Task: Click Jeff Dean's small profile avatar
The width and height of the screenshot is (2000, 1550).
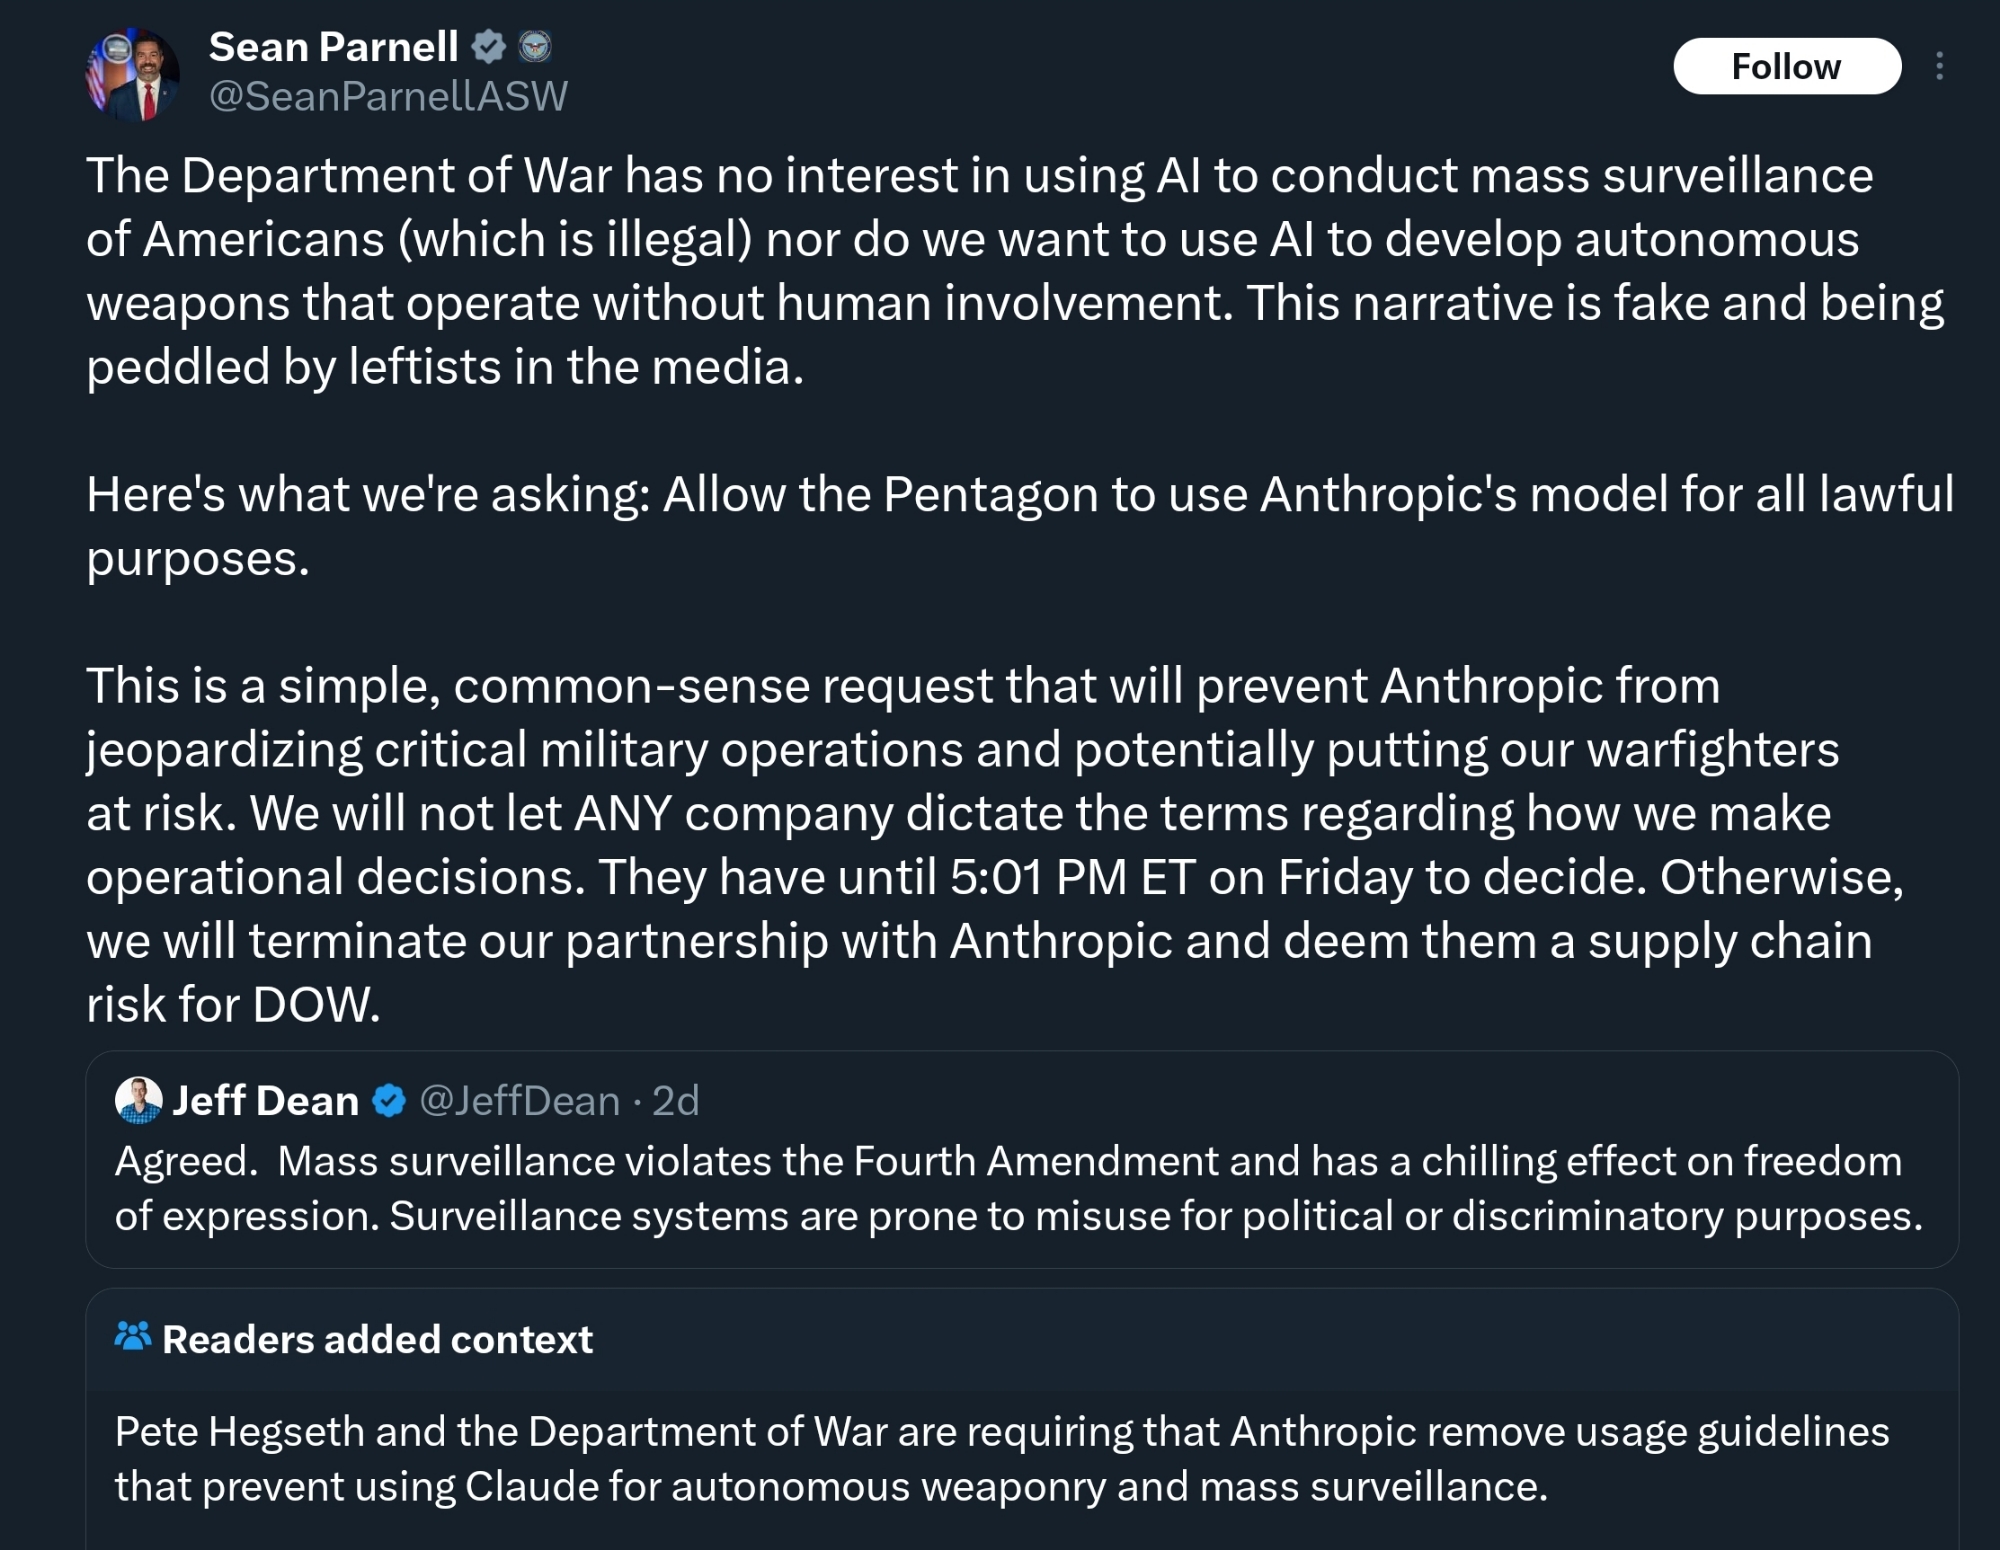Action: (138, 1100)
